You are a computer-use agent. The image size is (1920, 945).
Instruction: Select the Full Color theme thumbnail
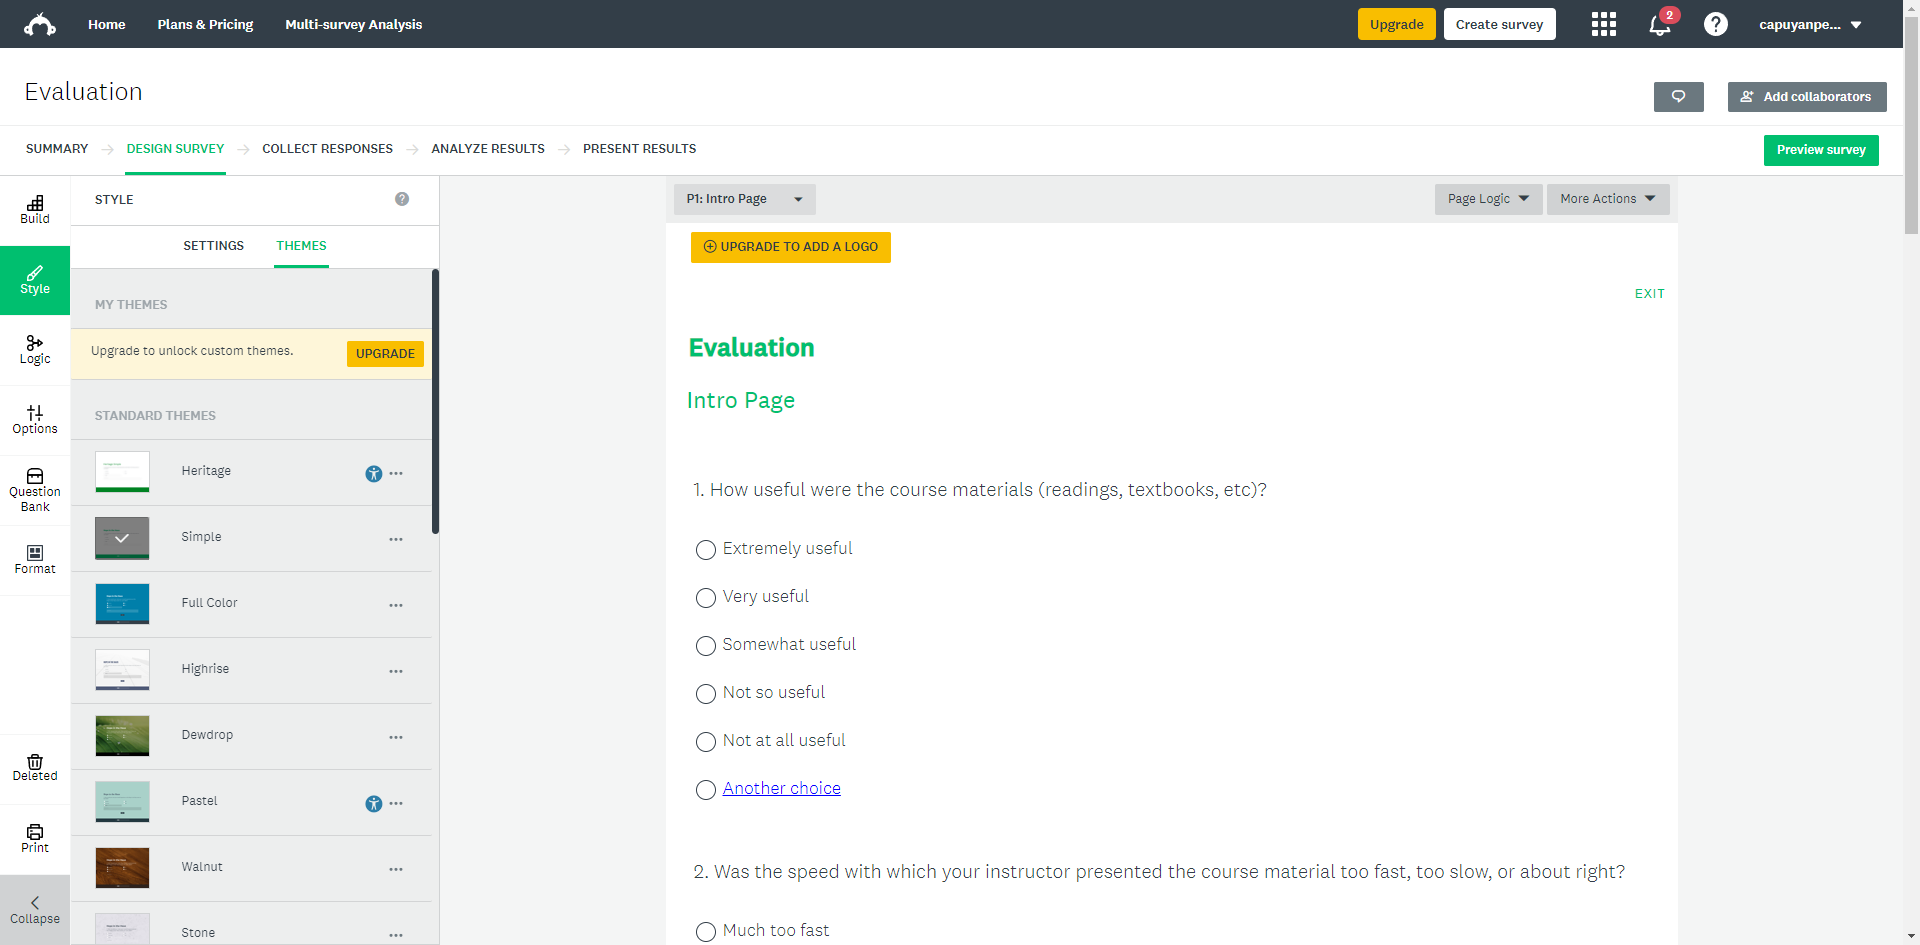click(122, 604)
